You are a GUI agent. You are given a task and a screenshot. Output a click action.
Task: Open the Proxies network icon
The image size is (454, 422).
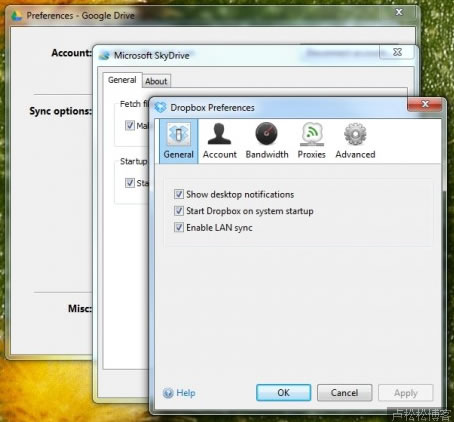312,134
